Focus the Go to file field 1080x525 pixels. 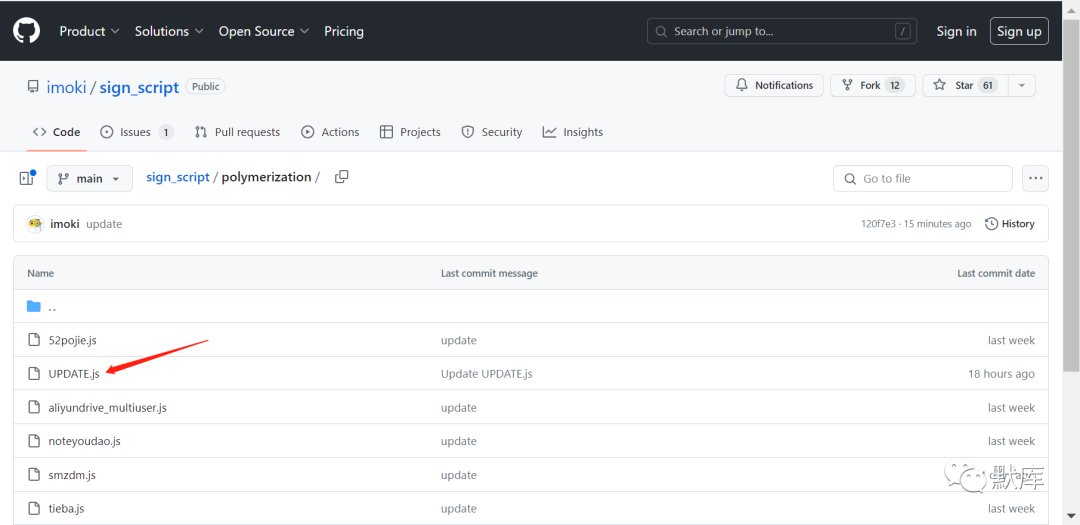coord(923,178)
